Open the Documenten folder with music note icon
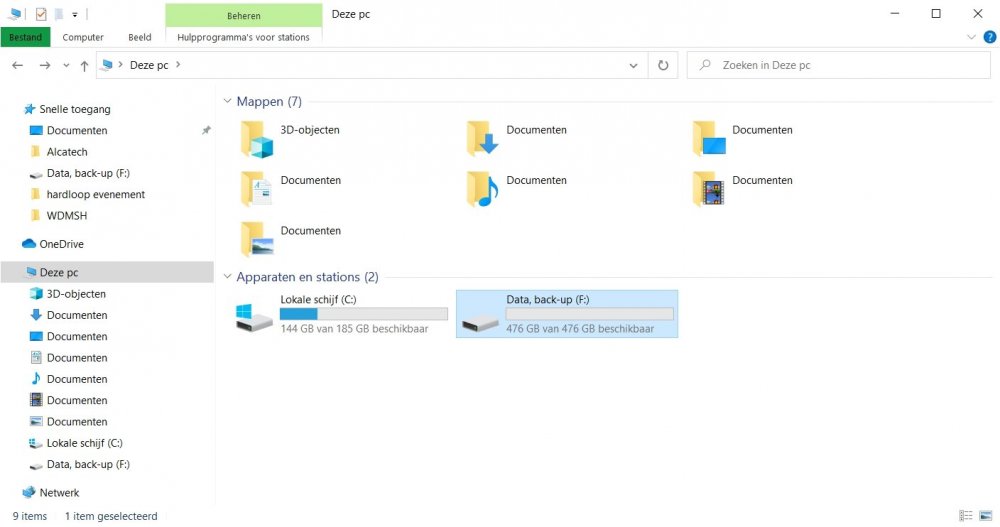This screenshot has height=527, width=1000. pos(517,189)
